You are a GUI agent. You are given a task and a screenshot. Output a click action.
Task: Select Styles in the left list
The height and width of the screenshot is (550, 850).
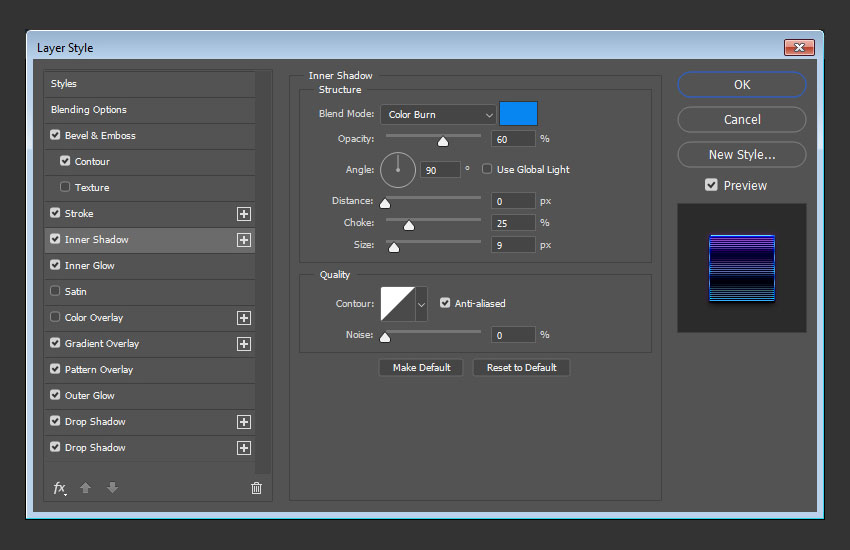point(64,84)
